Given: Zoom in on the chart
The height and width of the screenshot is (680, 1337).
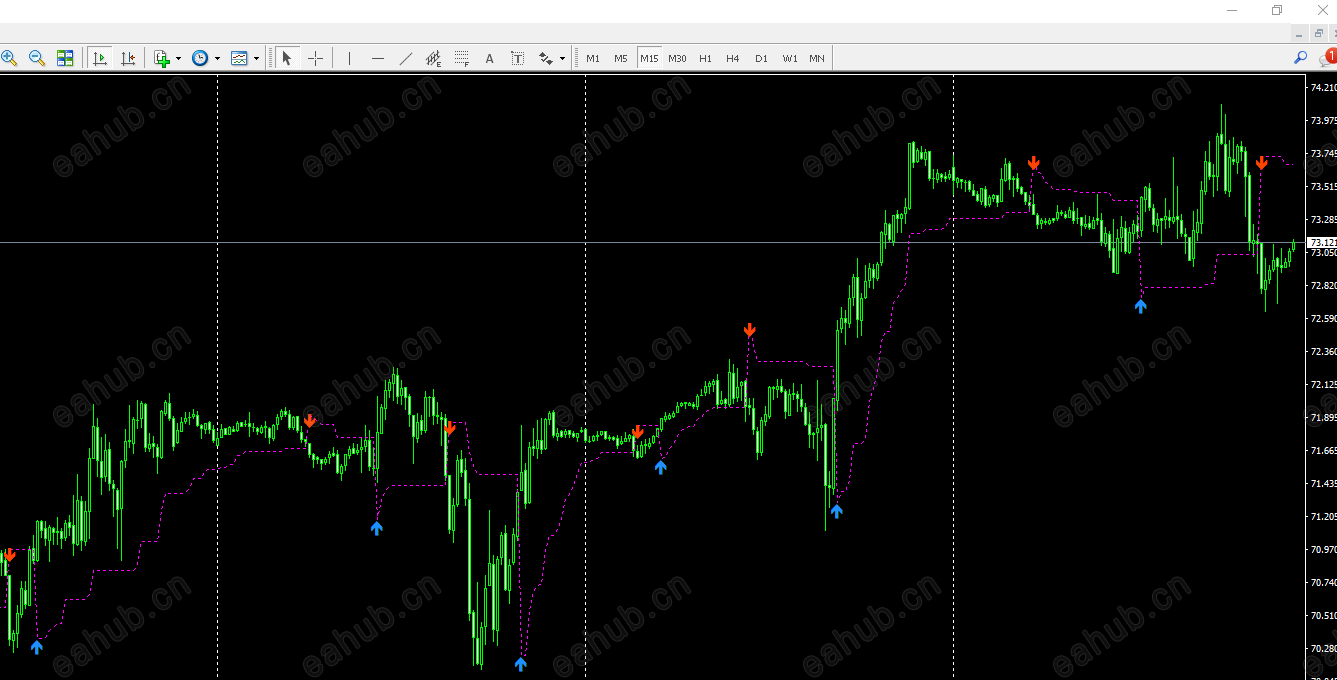Looking at the screenshot, I should pos(9,58).
